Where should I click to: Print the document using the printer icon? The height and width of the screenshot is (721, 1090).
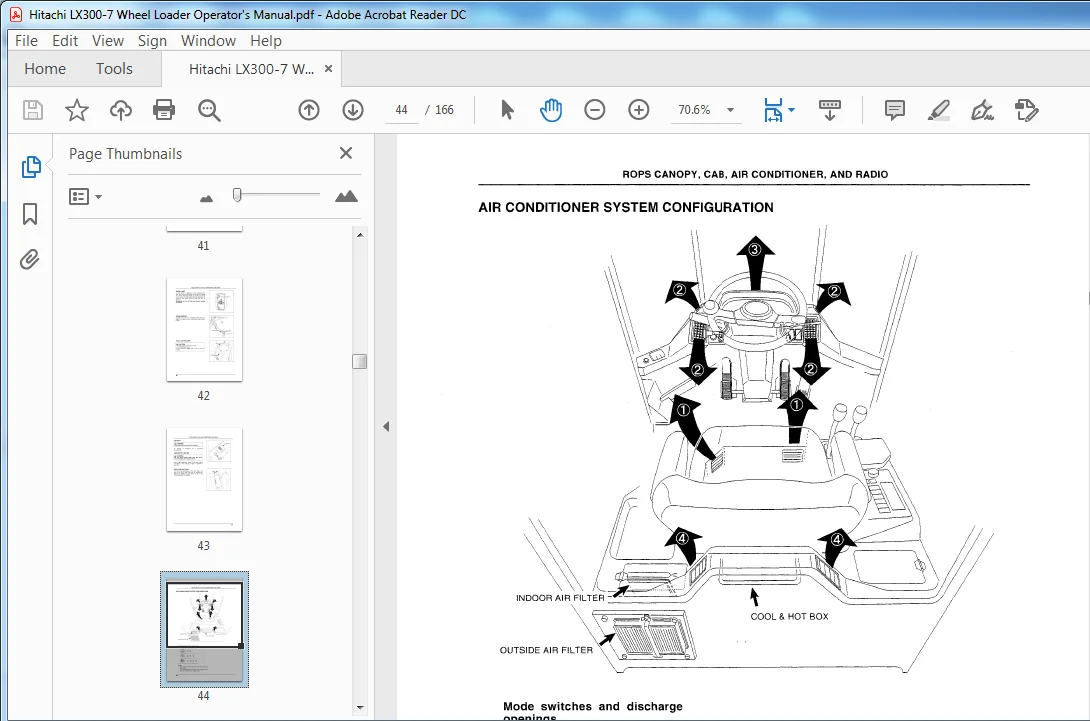point(164,110)
